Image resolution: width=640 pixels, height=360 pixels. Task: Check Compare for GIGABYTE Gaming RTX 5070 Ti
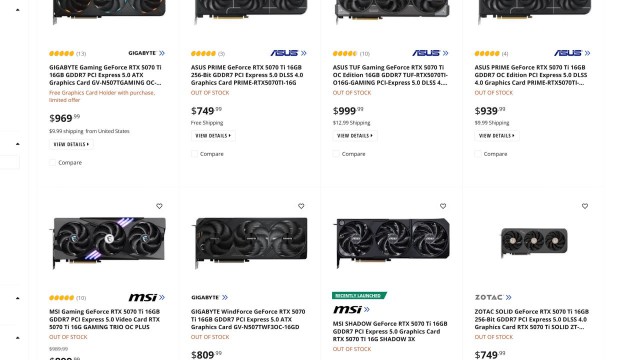(52, 162)
